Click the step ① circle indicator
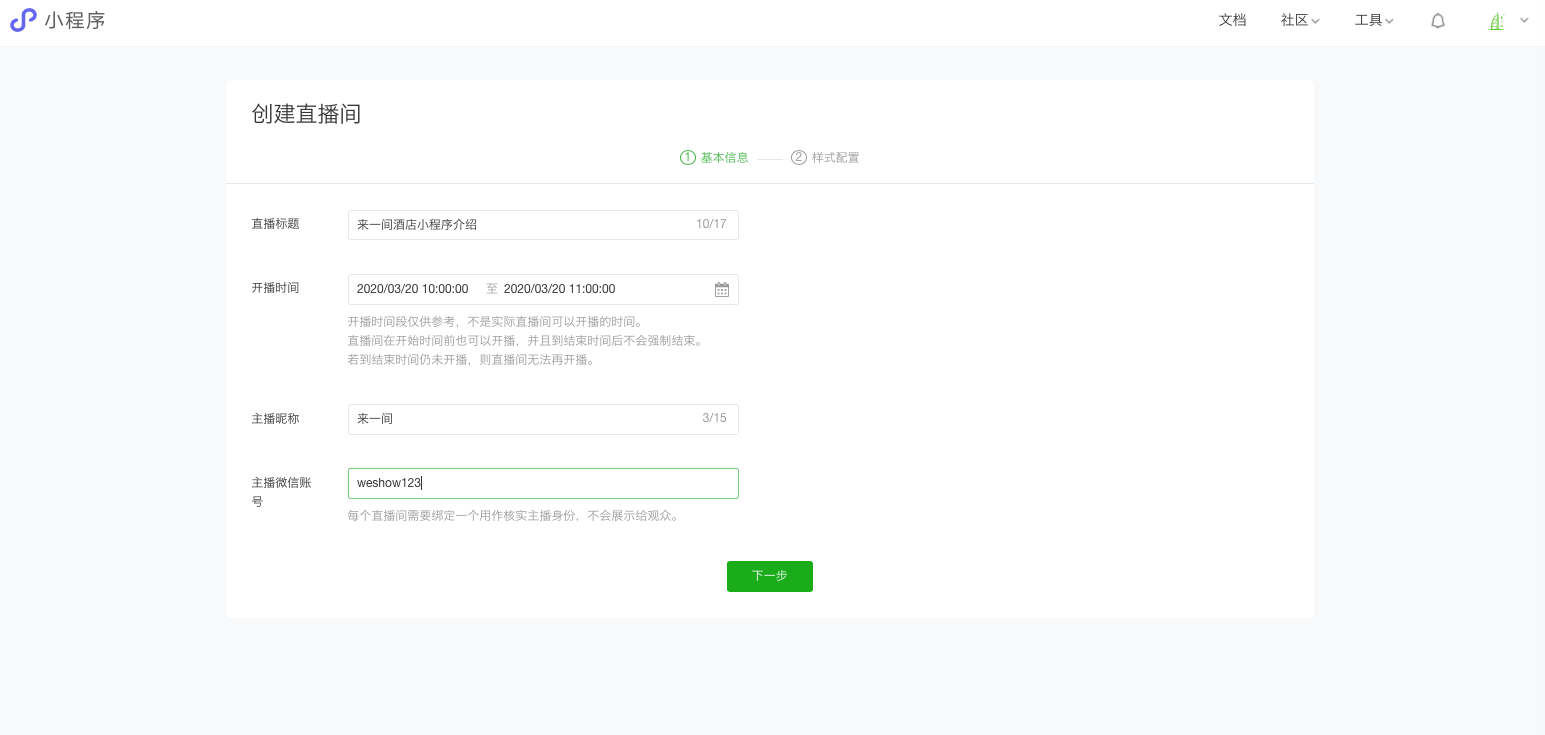 (x=687, y=157)
